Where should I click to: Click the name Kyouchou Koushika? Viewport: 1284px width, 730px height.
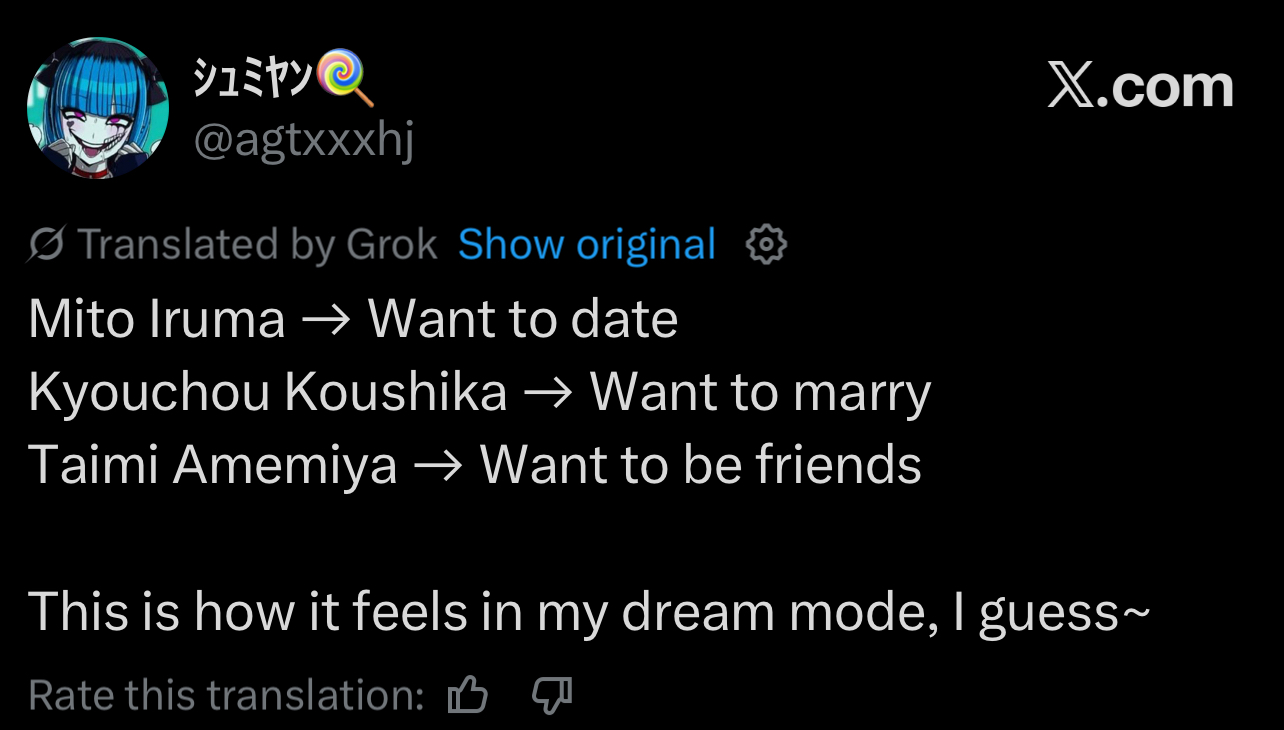pyautogui.click(x=268, y=392)
